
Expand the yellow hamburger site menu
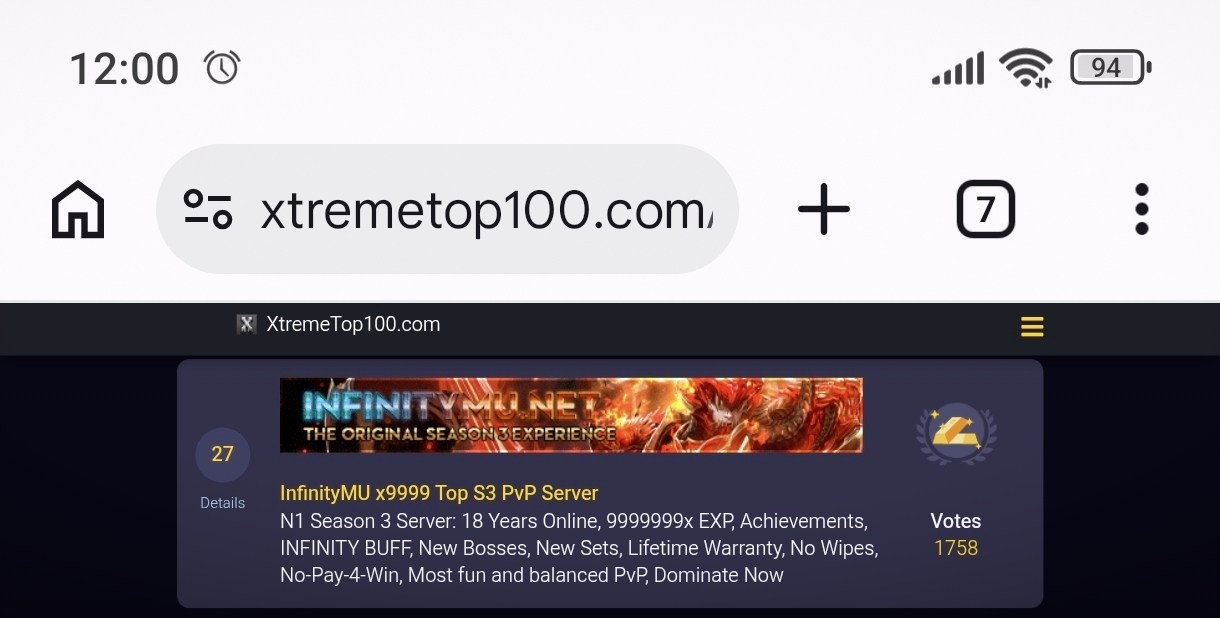coord(1032,326)
